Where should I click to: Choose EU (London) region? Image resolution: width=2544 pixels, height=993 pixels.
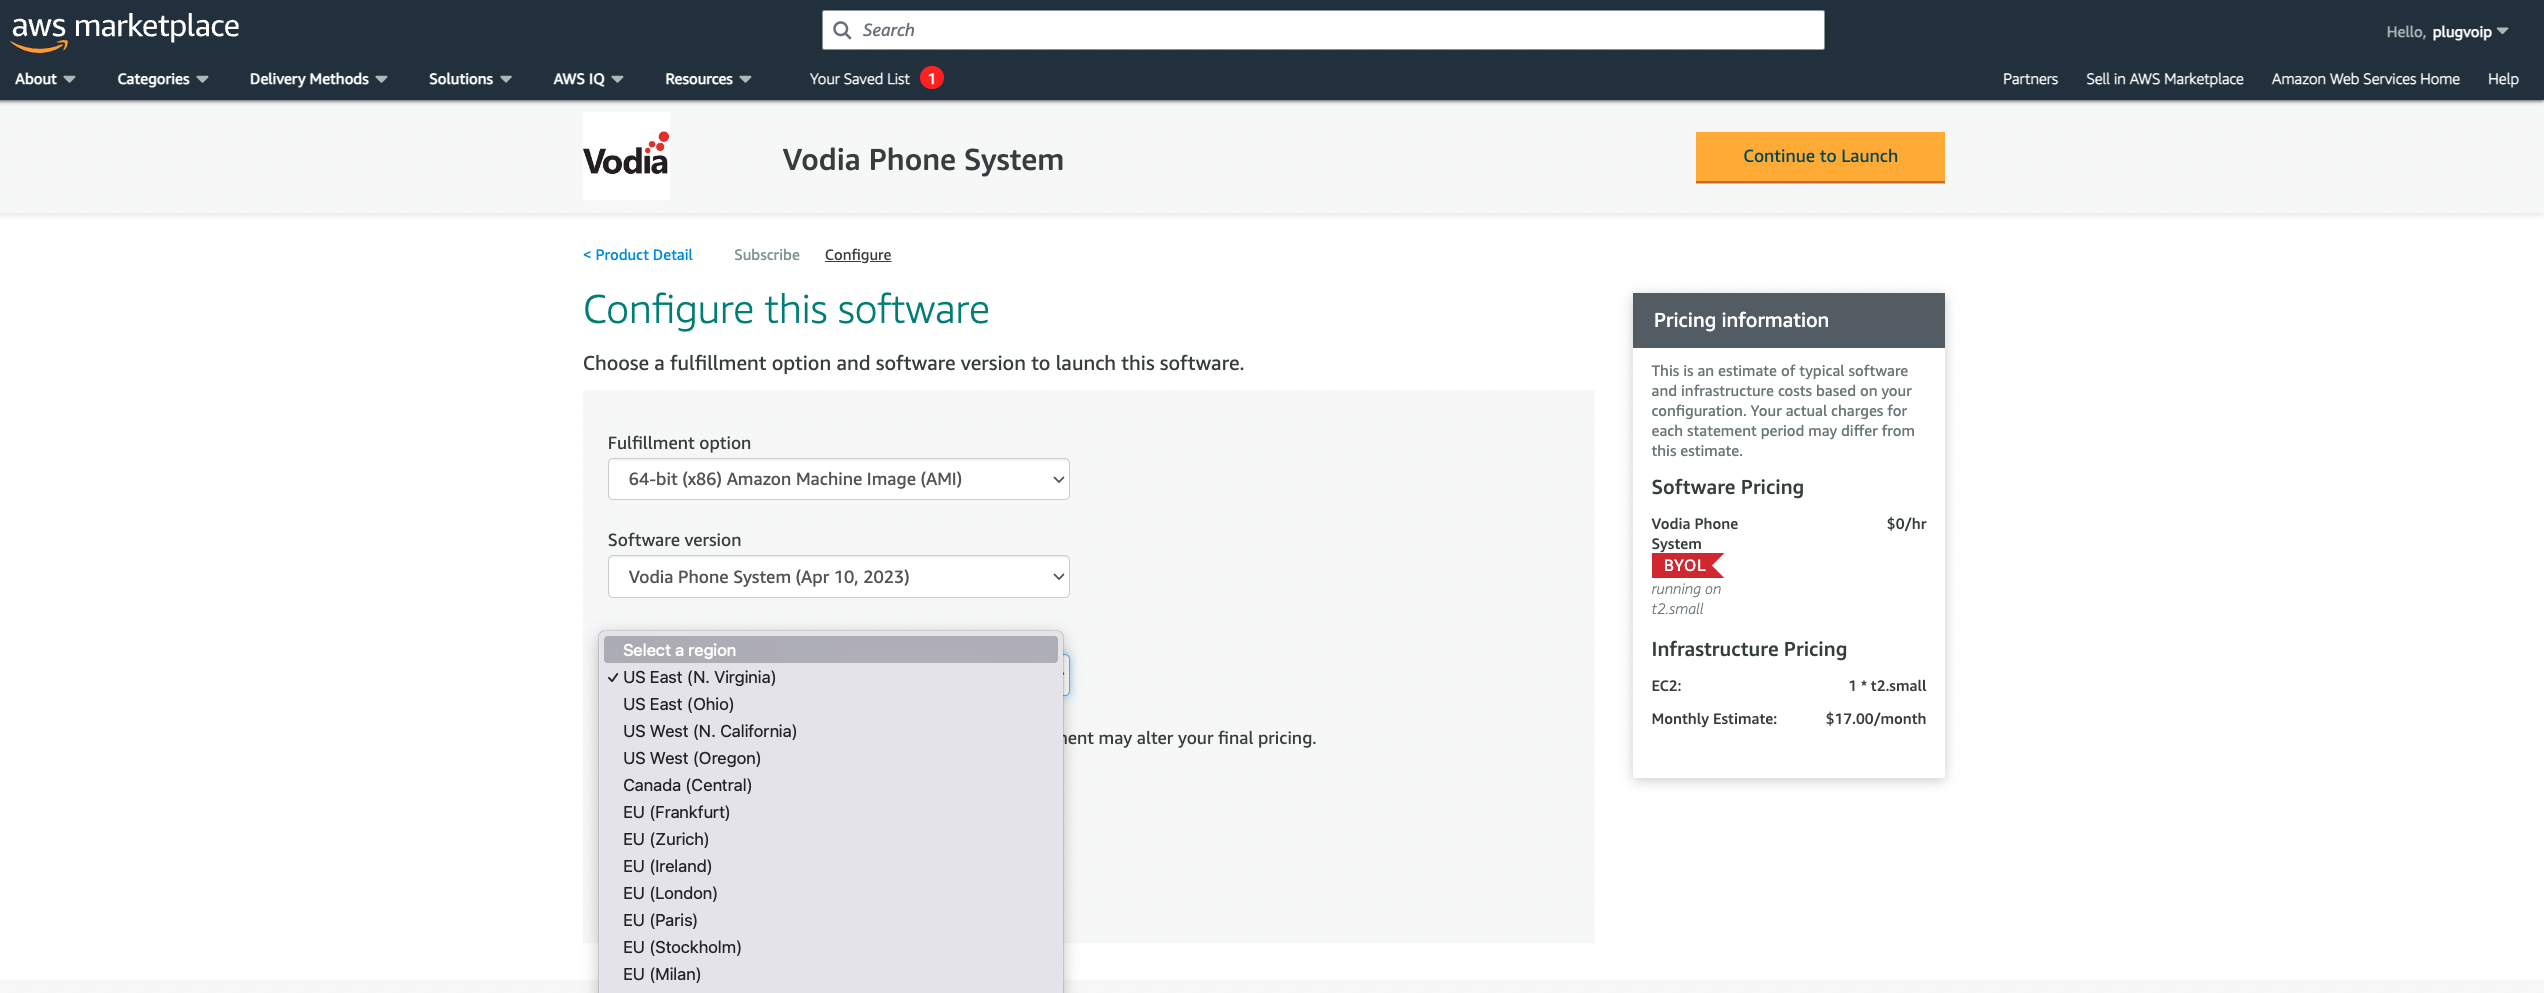click(x=830, y=893)
